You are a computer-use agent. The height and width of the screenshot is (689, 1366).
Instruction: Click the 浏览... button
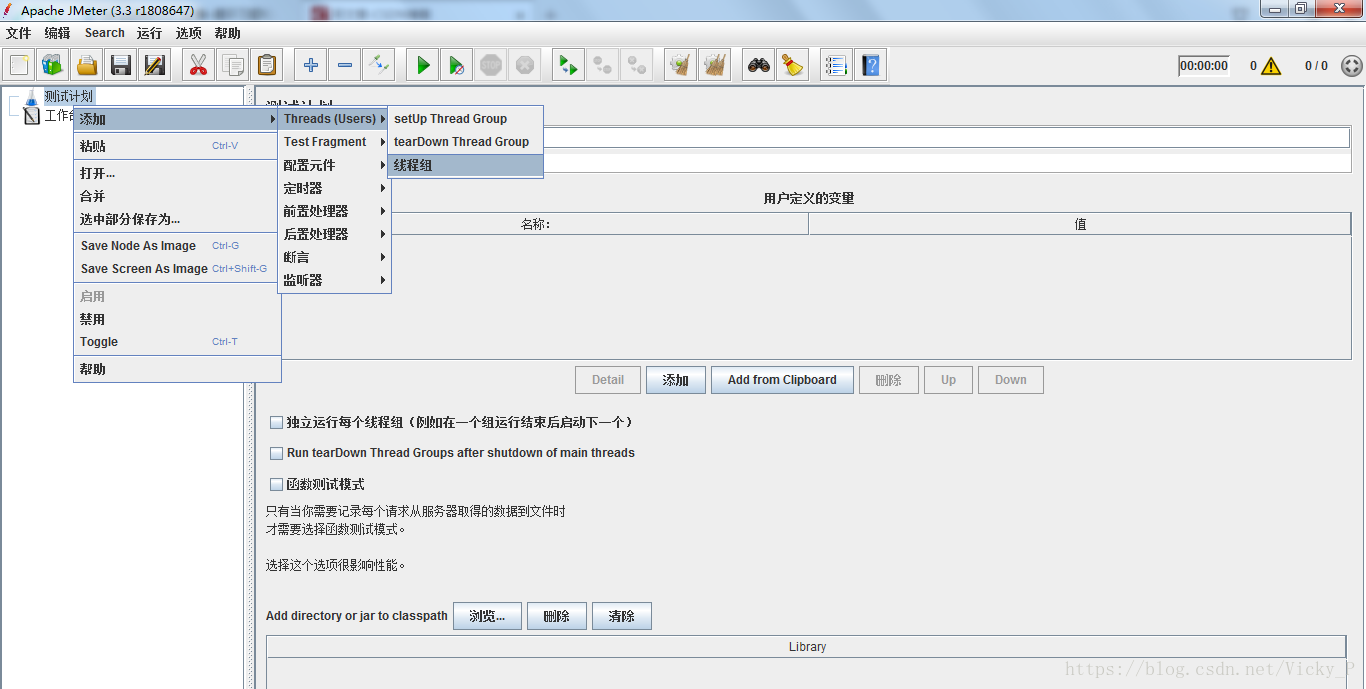[x=487, y=616]
